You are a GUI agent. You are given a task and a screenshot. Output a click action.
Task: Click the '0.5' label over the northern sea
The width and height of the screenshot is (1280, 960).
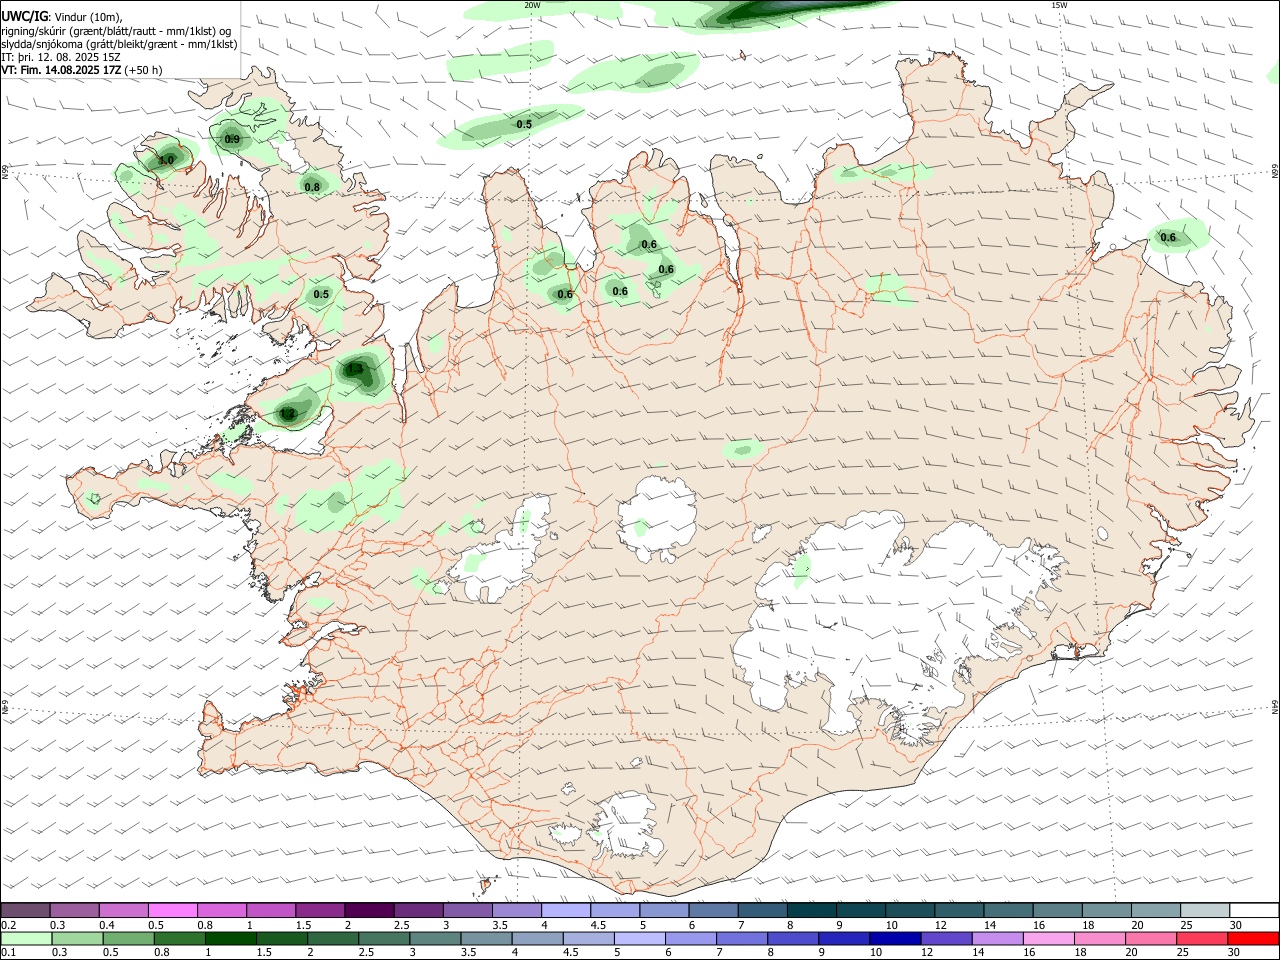pyautogui.click(x=523, y=124)
